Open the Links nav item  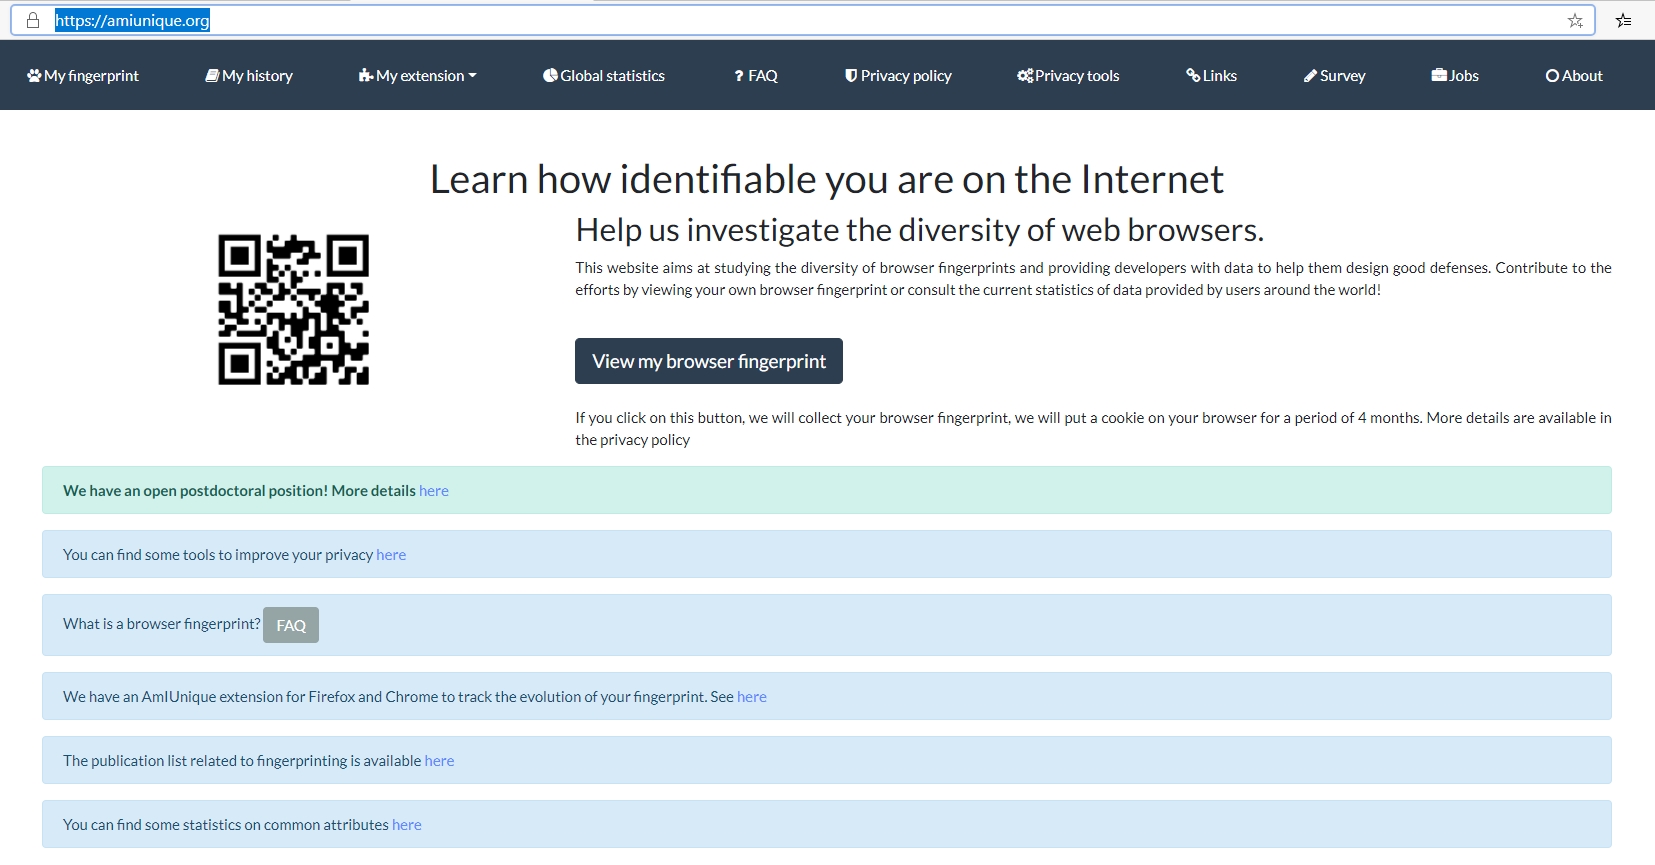(1211, 76)
